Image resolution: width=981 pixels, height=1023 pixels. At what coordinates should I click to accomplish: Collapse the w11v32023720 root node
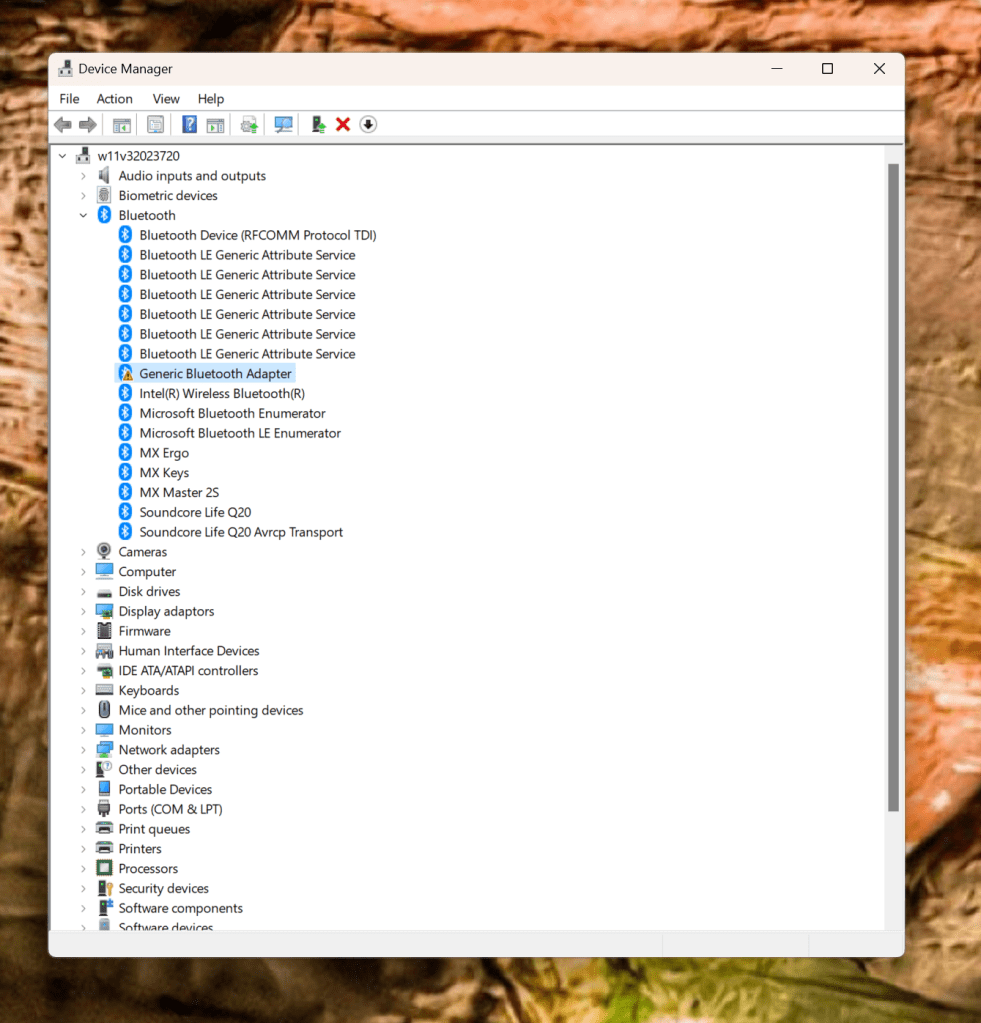[x=63, y=156]
